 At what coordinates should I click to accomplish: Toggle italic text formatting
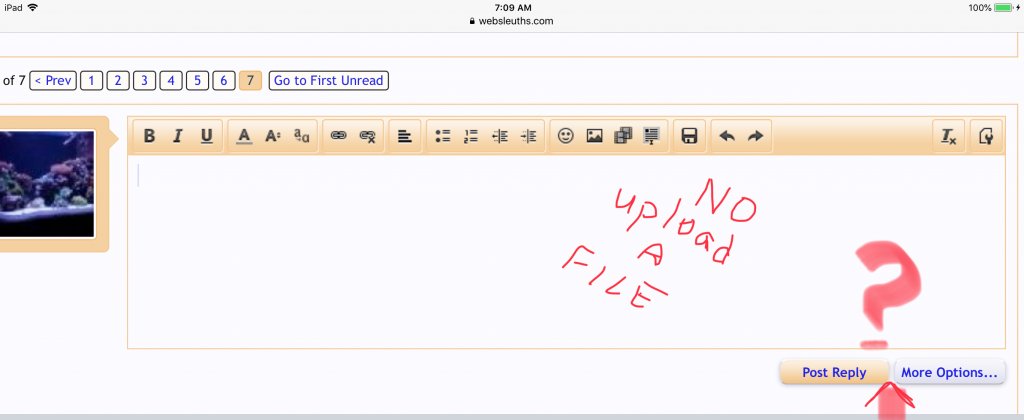click(177, 137)
